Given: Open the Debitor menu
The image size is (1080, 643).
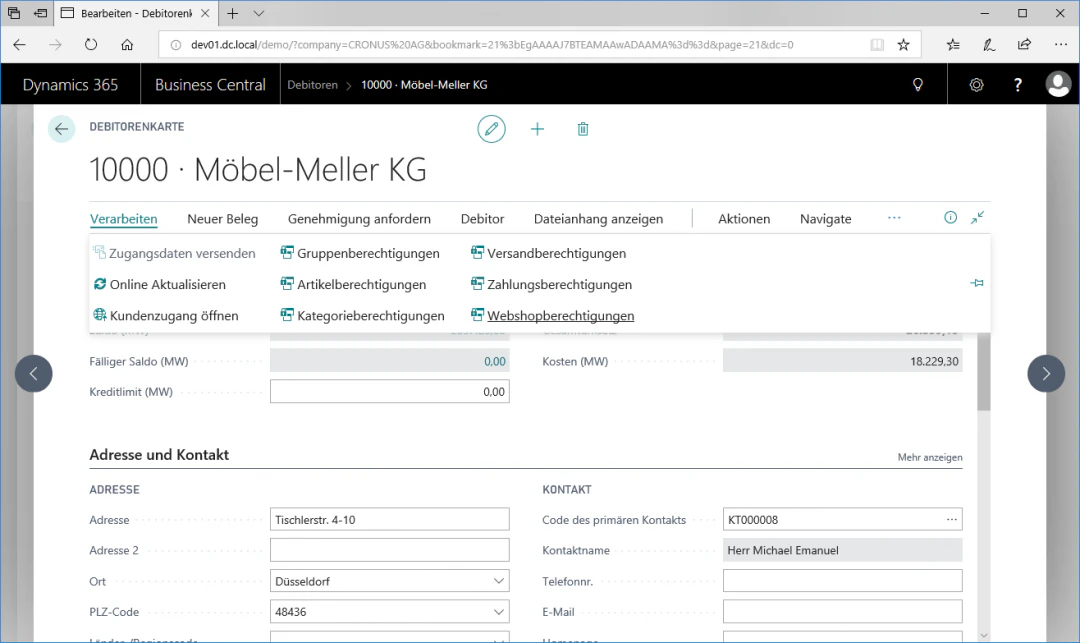Looking at the screenshot, I should [x=482, y=219].
